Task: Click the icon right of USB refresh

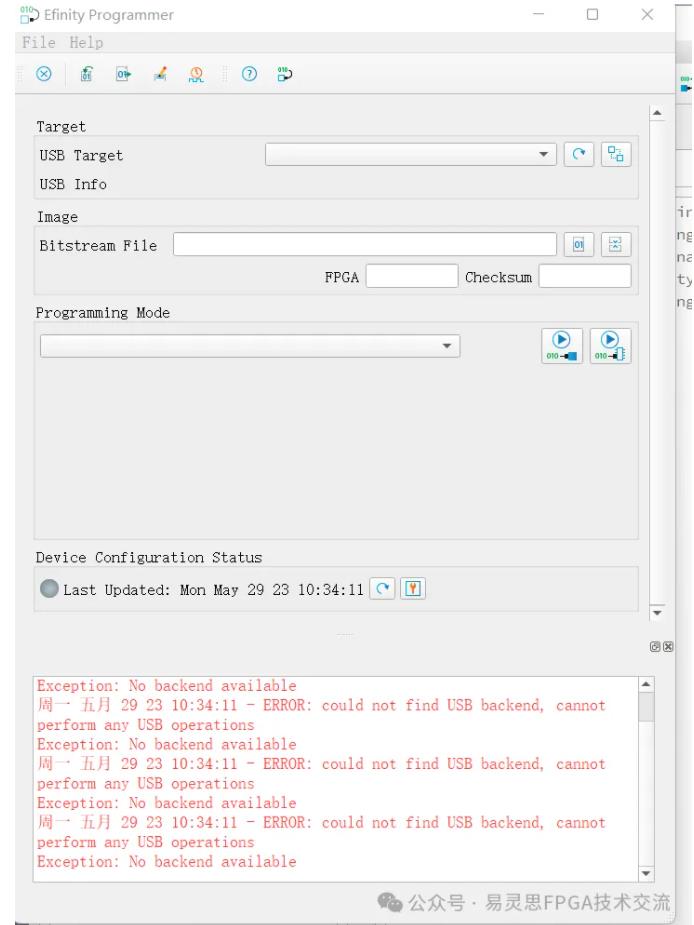Action: click(x=616, y=155)
